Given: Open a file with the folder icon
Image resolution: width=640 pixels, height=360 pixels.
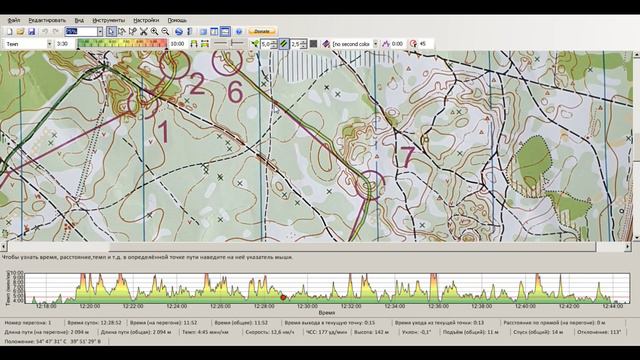Looking at the screenshot, I should coord(20,31).
